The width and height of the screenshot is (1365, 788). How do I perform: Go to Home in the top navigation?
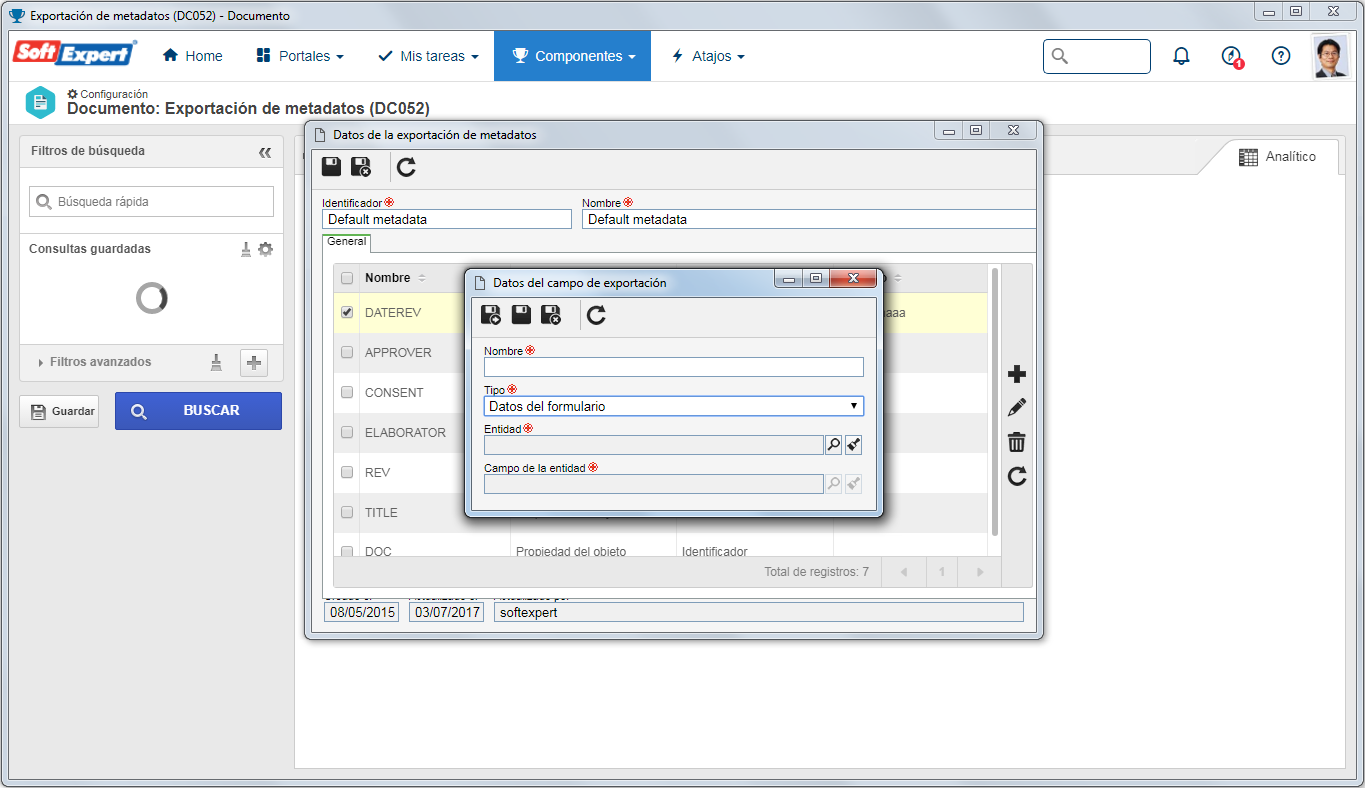coord(192,56)
